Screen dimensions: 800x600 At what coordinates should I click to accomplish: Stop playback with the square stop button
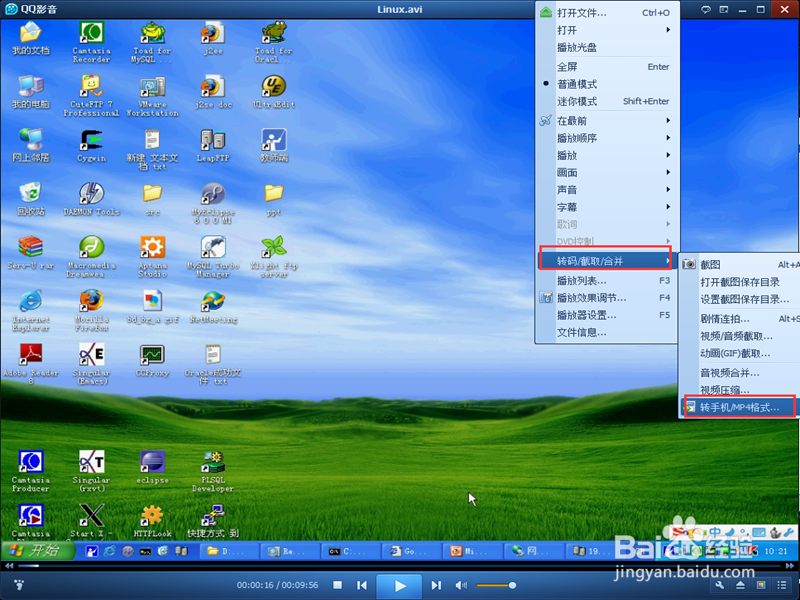coord(337,585)
